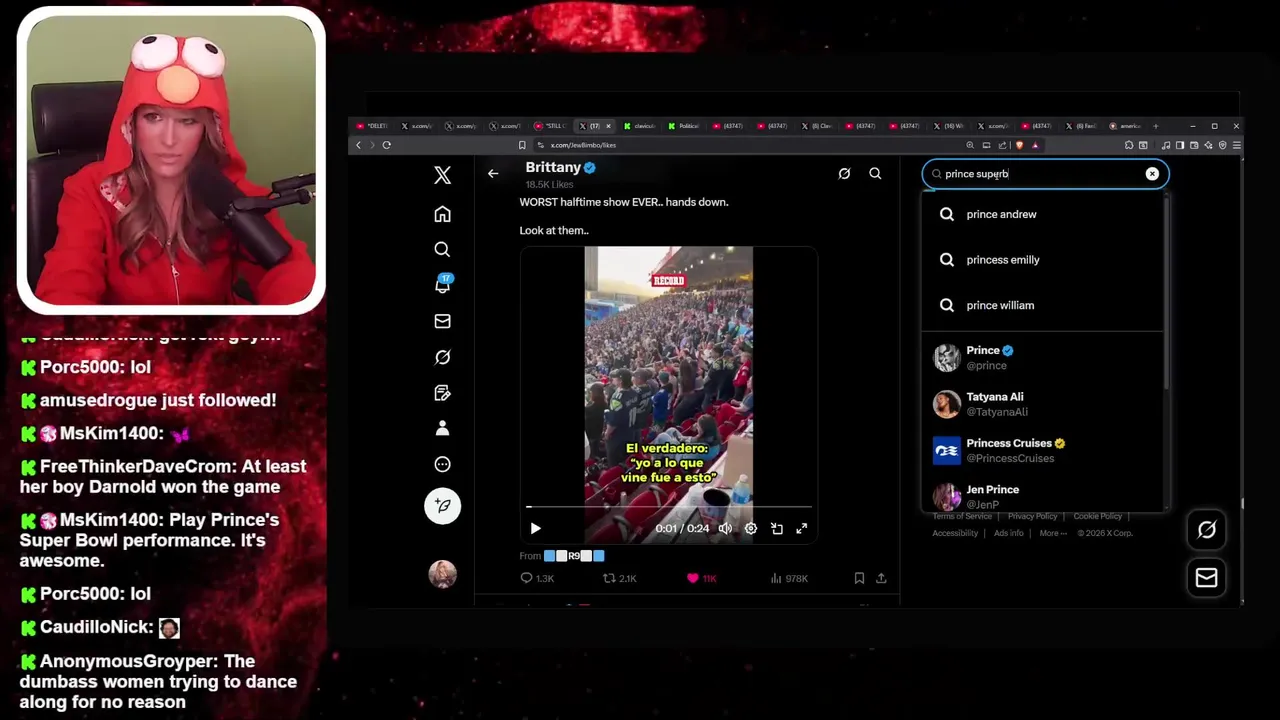Mute the video volume icon
Image resolution: width=1280 pixels, height=720 pixels.
[x=725, y=528]
